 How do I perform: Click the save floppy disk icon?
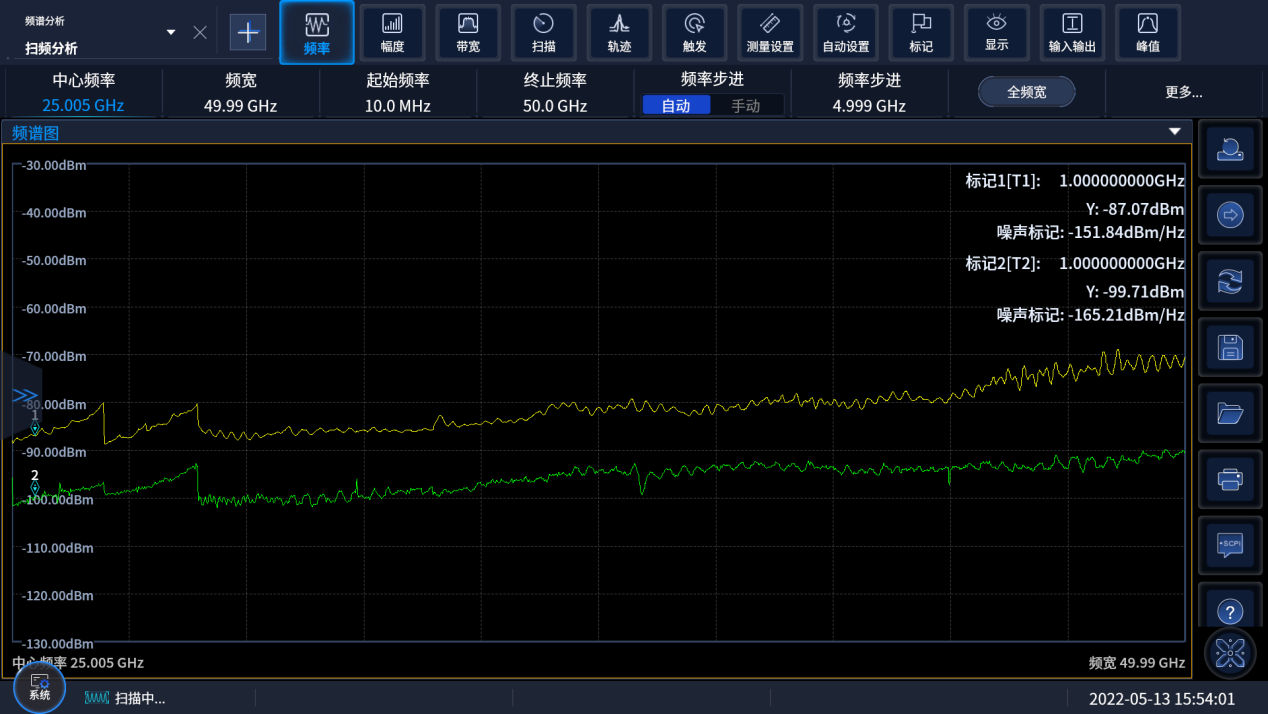click(1229, 347)
